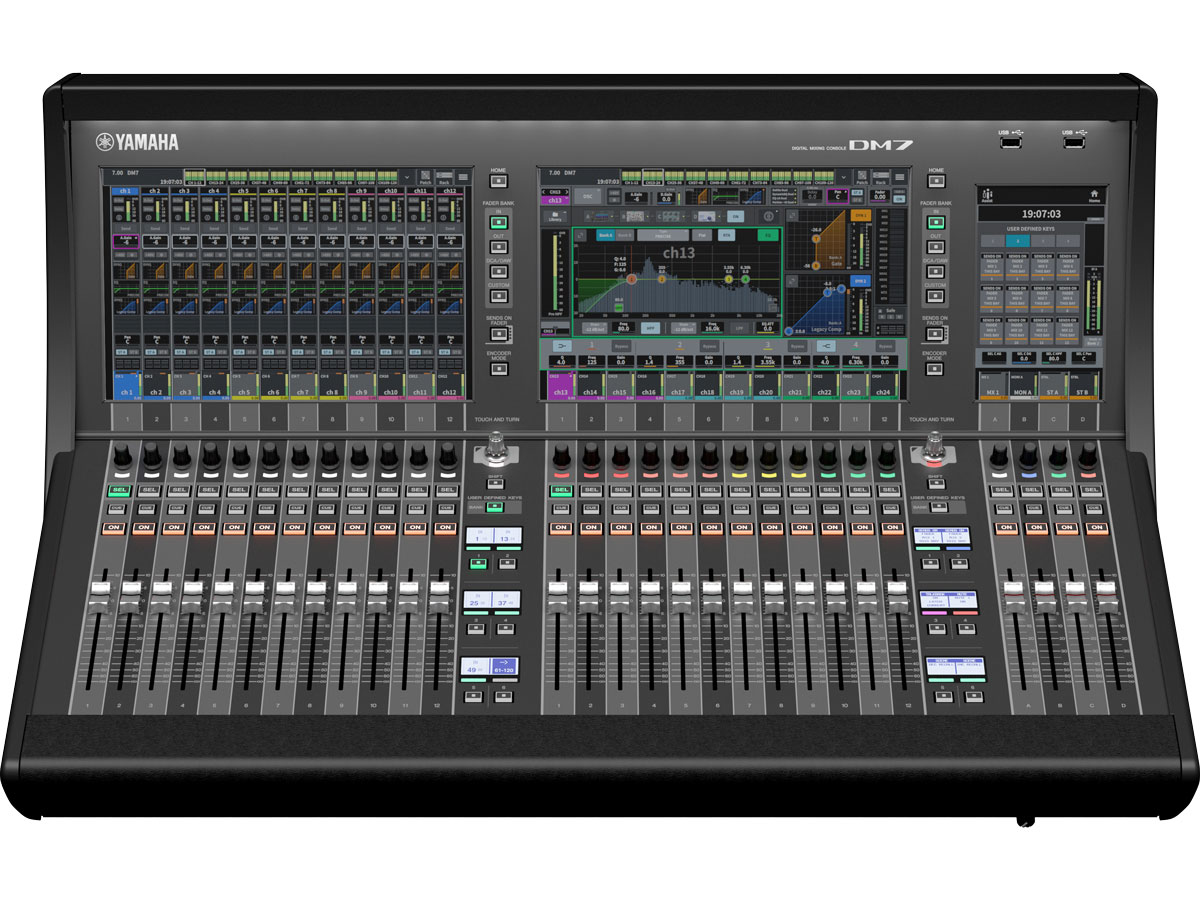
Task: Hit the lit user defined key 1
Action: (x=478, y=564)
